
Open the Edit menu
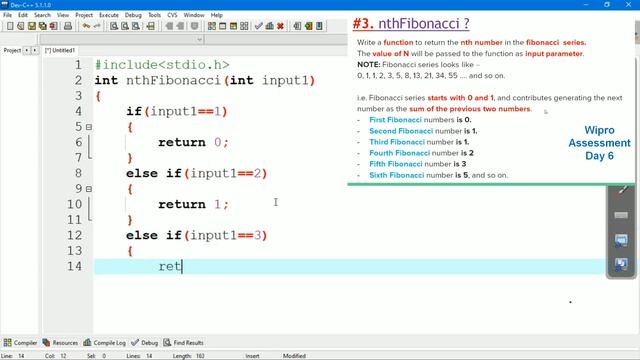[x=23, y=15]
